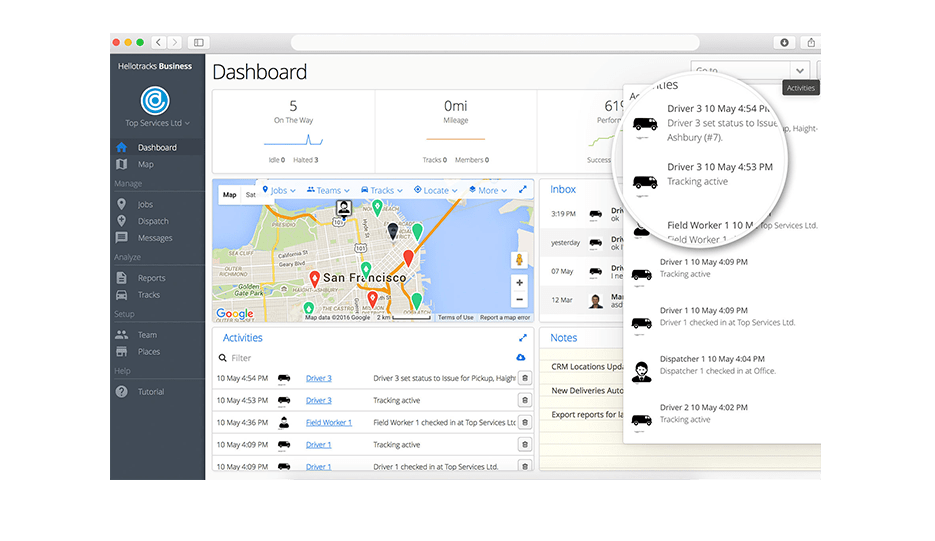Viewport: 935px width, 541px height.
Task: Open Driver 3 link in 4:53 PM row
Action: [x=318, y=400]
